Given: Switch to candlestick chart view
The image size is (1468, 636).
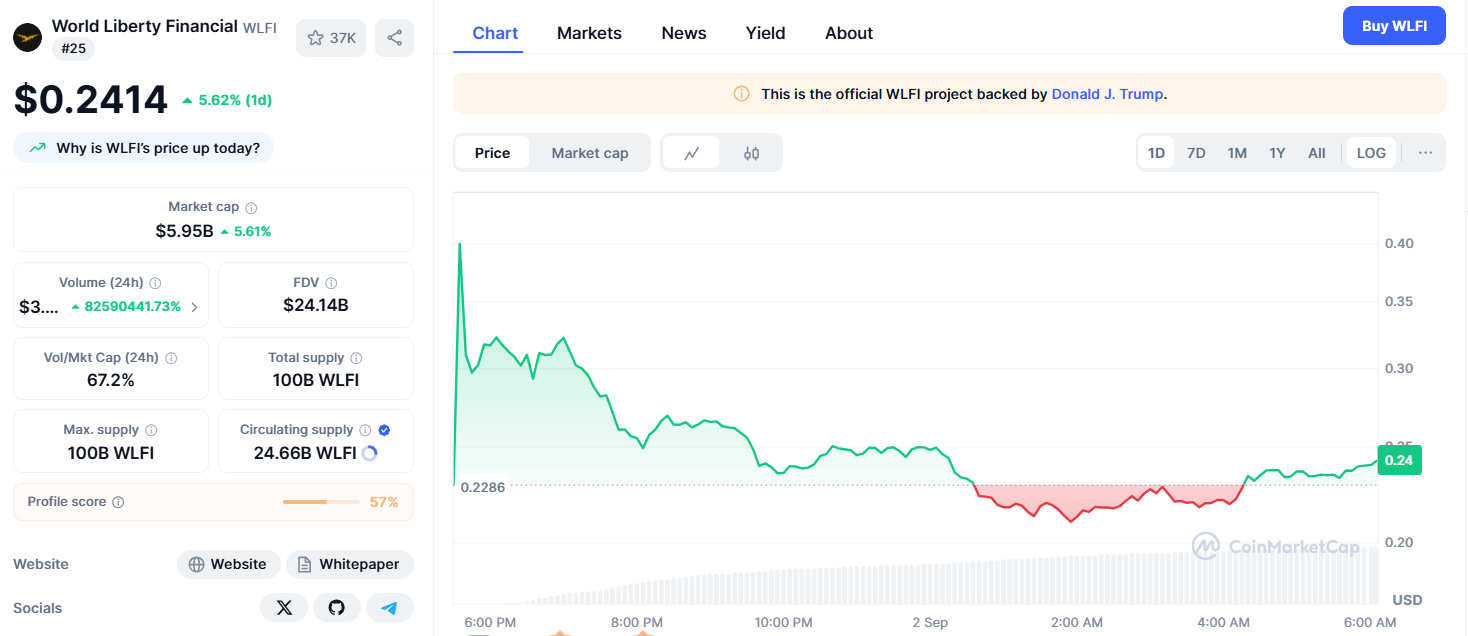Looking at the screenshot, I should coord(751,153).
